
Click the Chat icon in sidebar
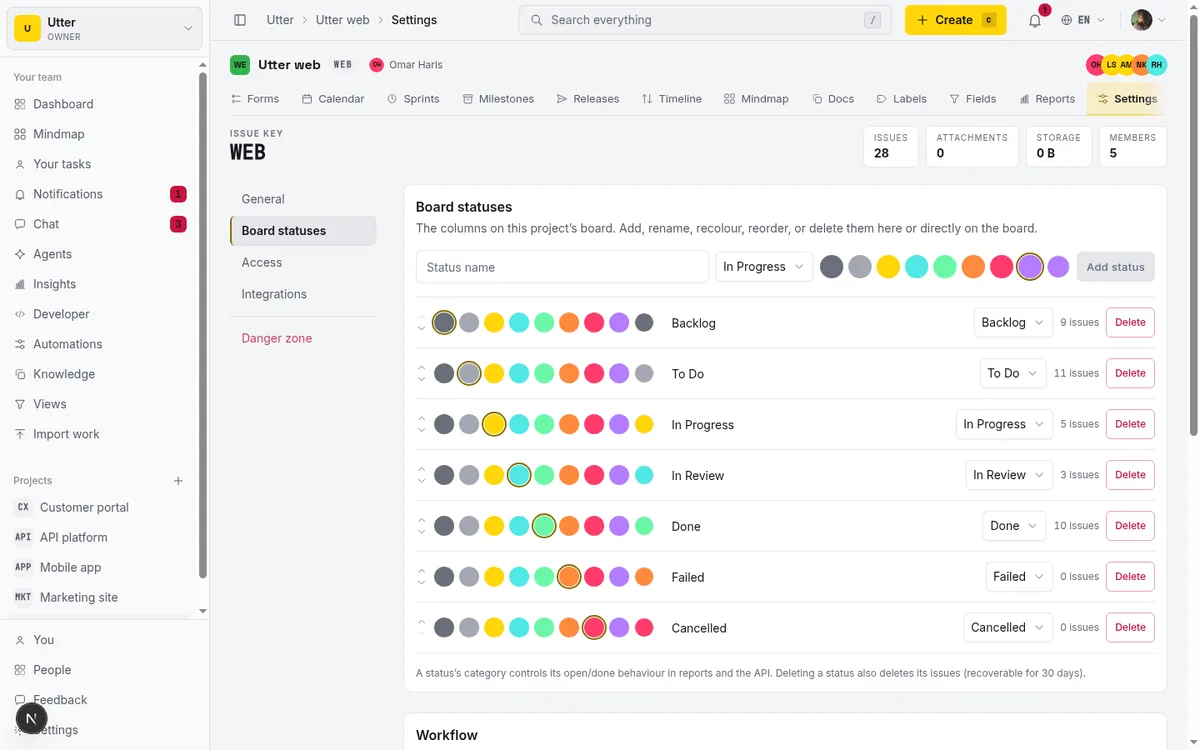(20, 224)
